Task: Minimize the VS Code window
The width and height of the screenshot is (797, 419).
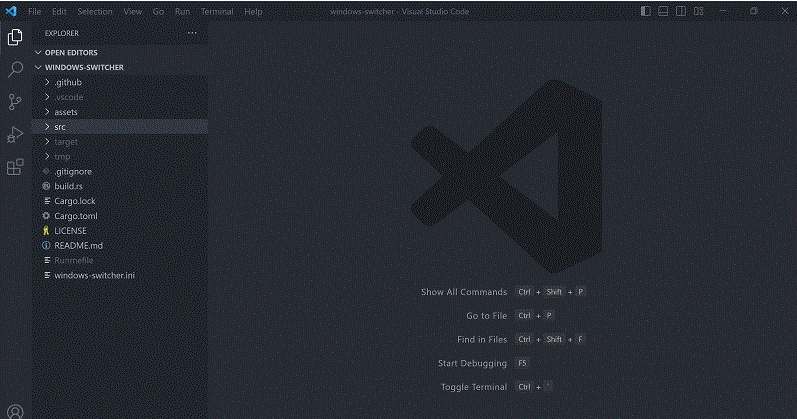Action: 723,11
